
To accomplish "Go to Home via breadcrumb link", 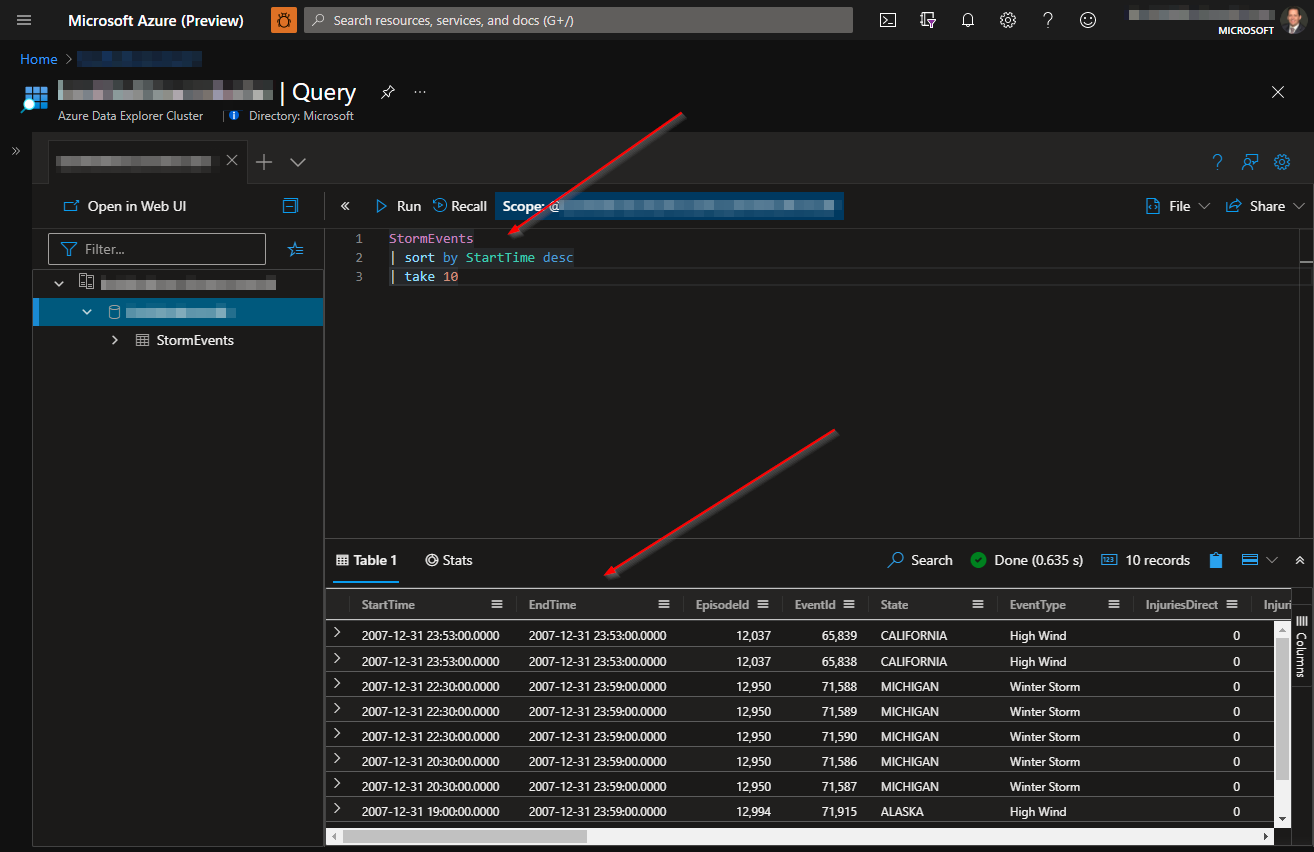I will click(x=38, y=59).
